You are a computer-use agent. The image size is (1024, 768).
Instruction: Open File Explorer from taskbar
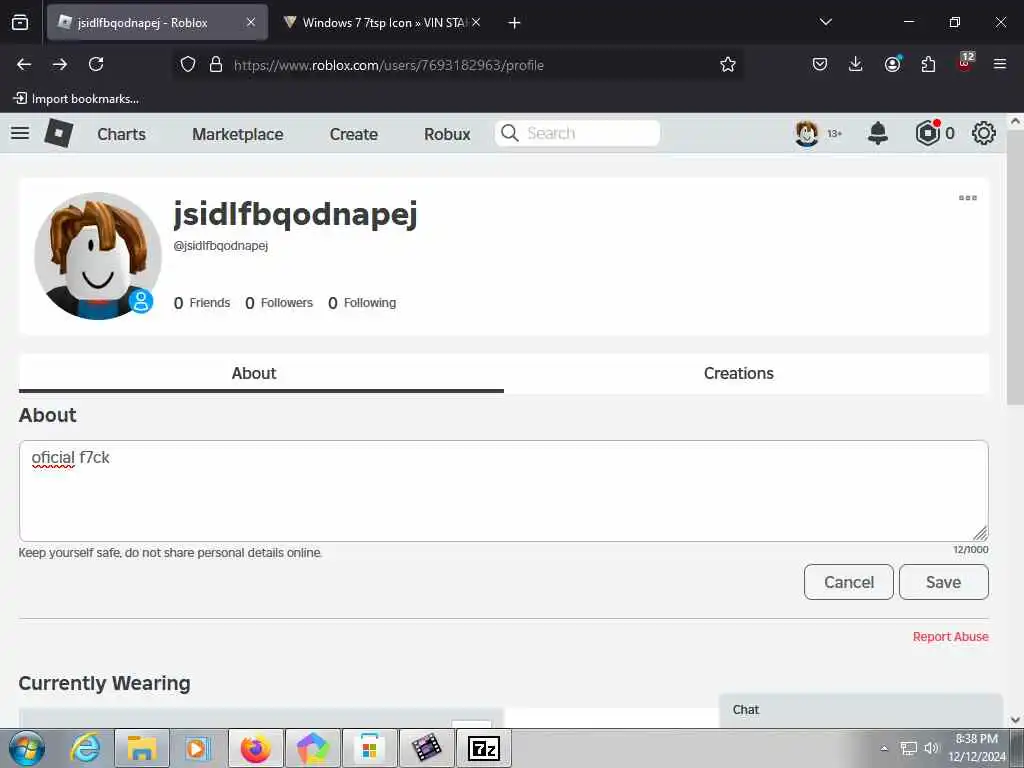pos(142,748)
